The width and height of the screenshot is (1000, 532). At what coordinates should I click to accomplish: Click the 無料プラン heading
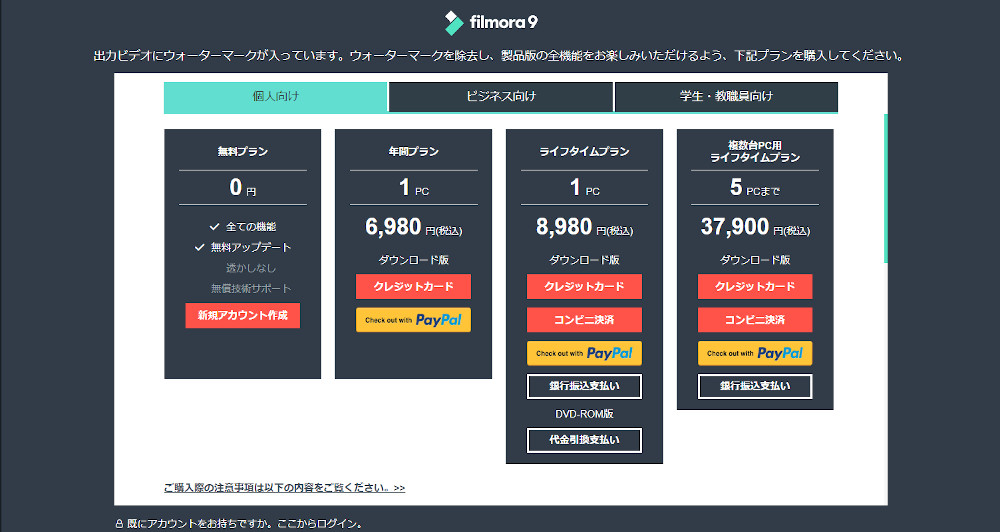click(242, 152)
